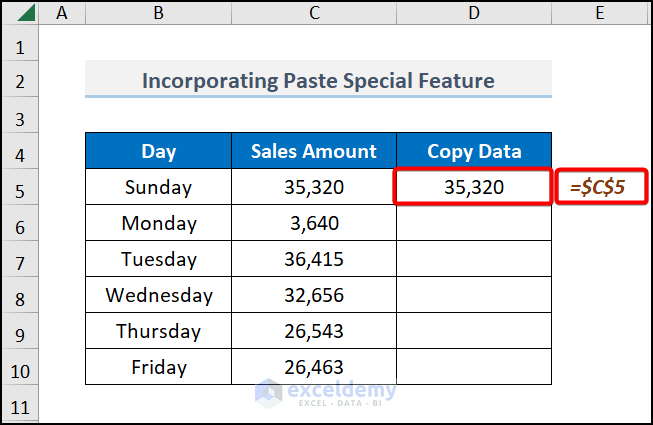
Task: Click the Tuesday sales amount 36,415
Action: click(x=314, y=259)
